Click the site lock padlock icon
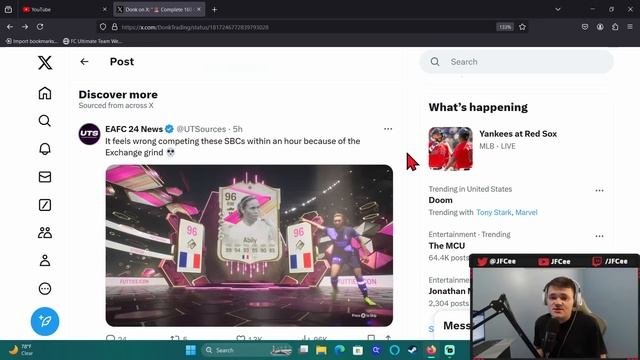The image size is (640, 360). 115,27
